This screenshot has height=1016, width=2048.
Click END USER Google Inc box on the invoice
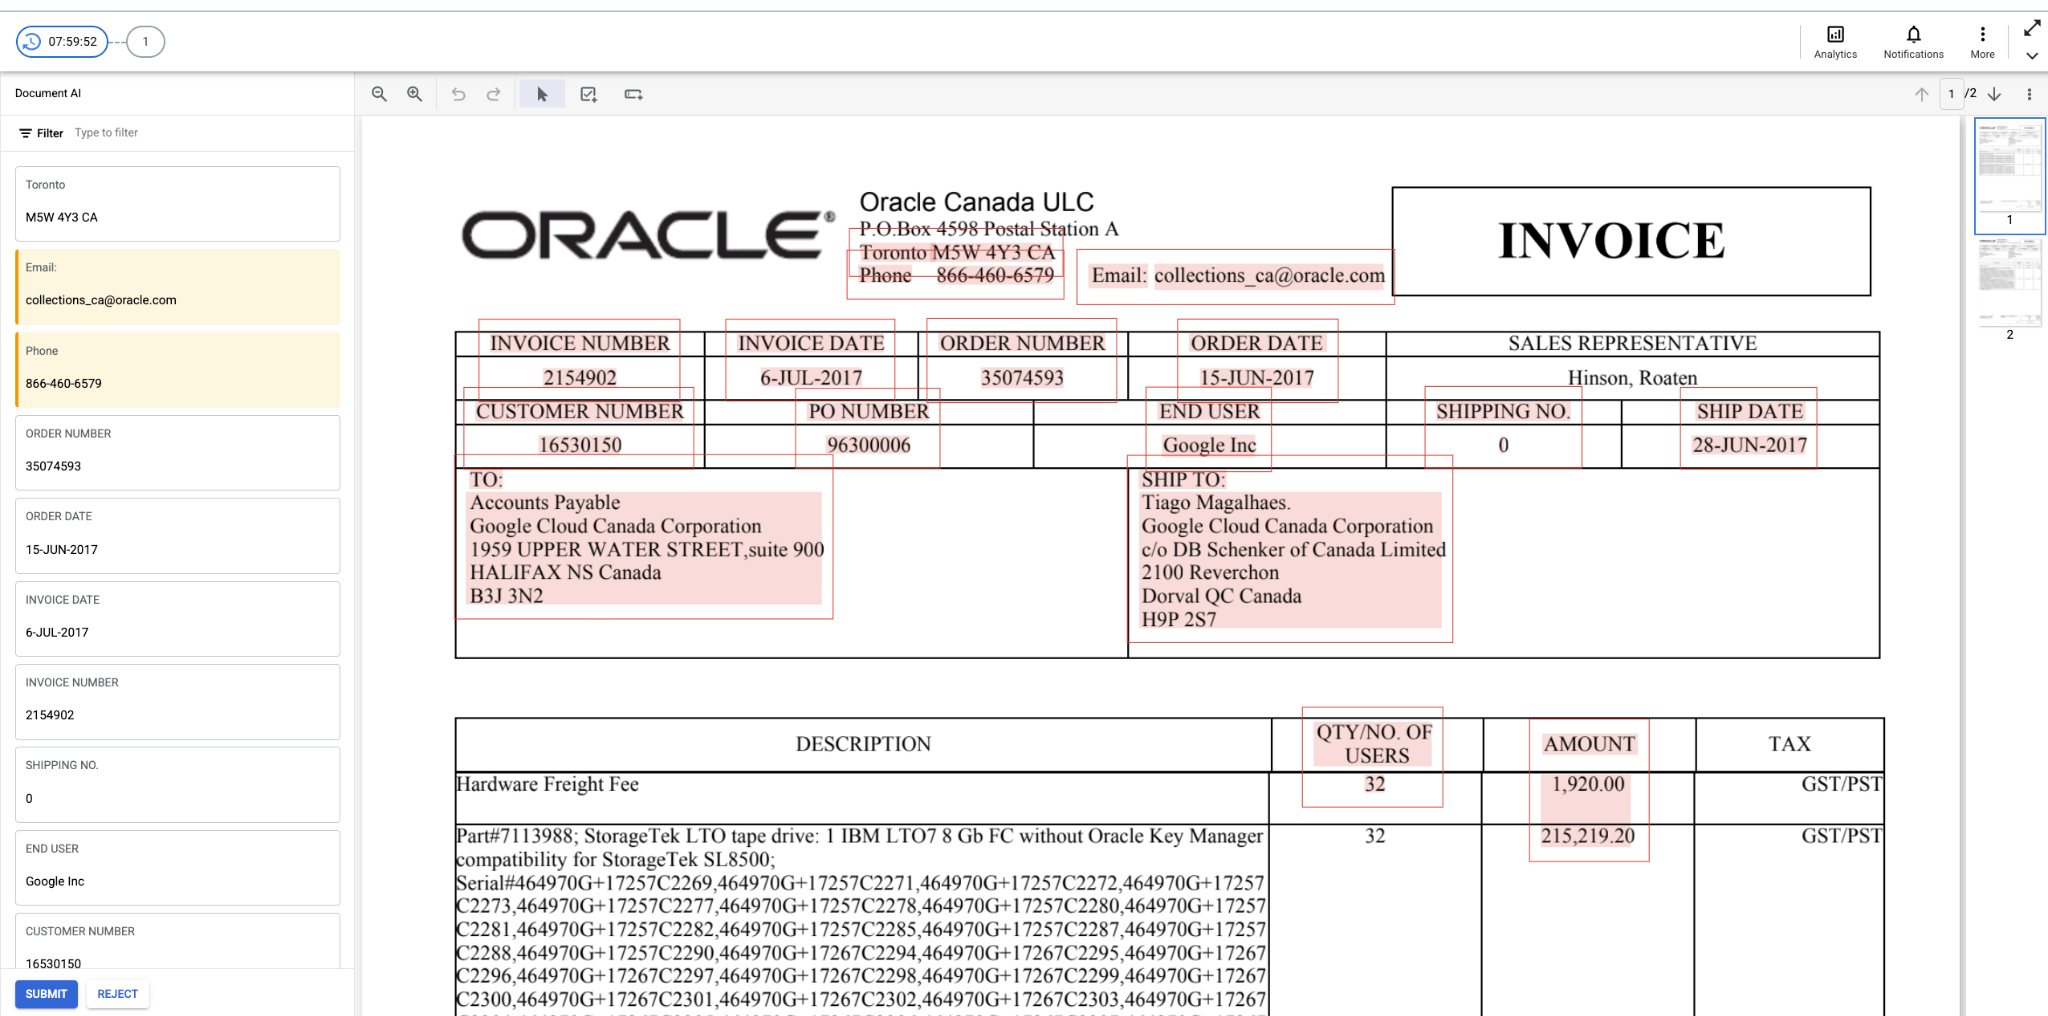point(1209,428)
